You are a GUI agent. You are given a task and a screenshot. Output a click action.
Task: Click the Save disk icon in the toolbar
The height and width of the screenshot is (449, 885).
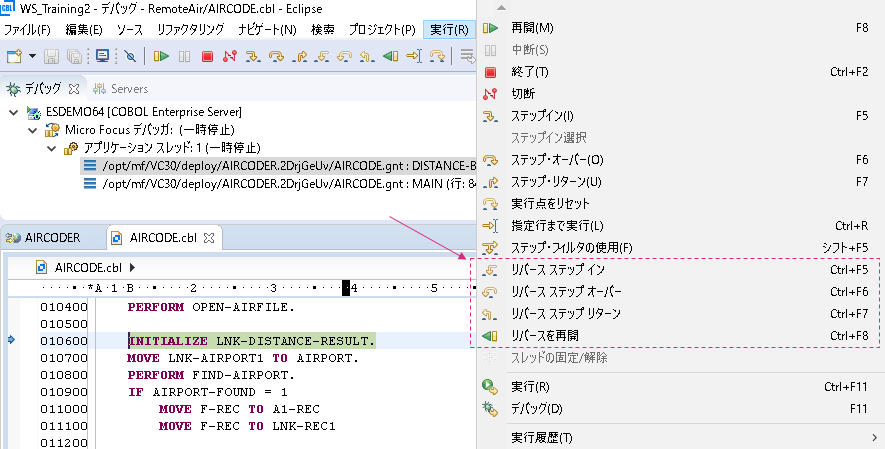[51, 56]
